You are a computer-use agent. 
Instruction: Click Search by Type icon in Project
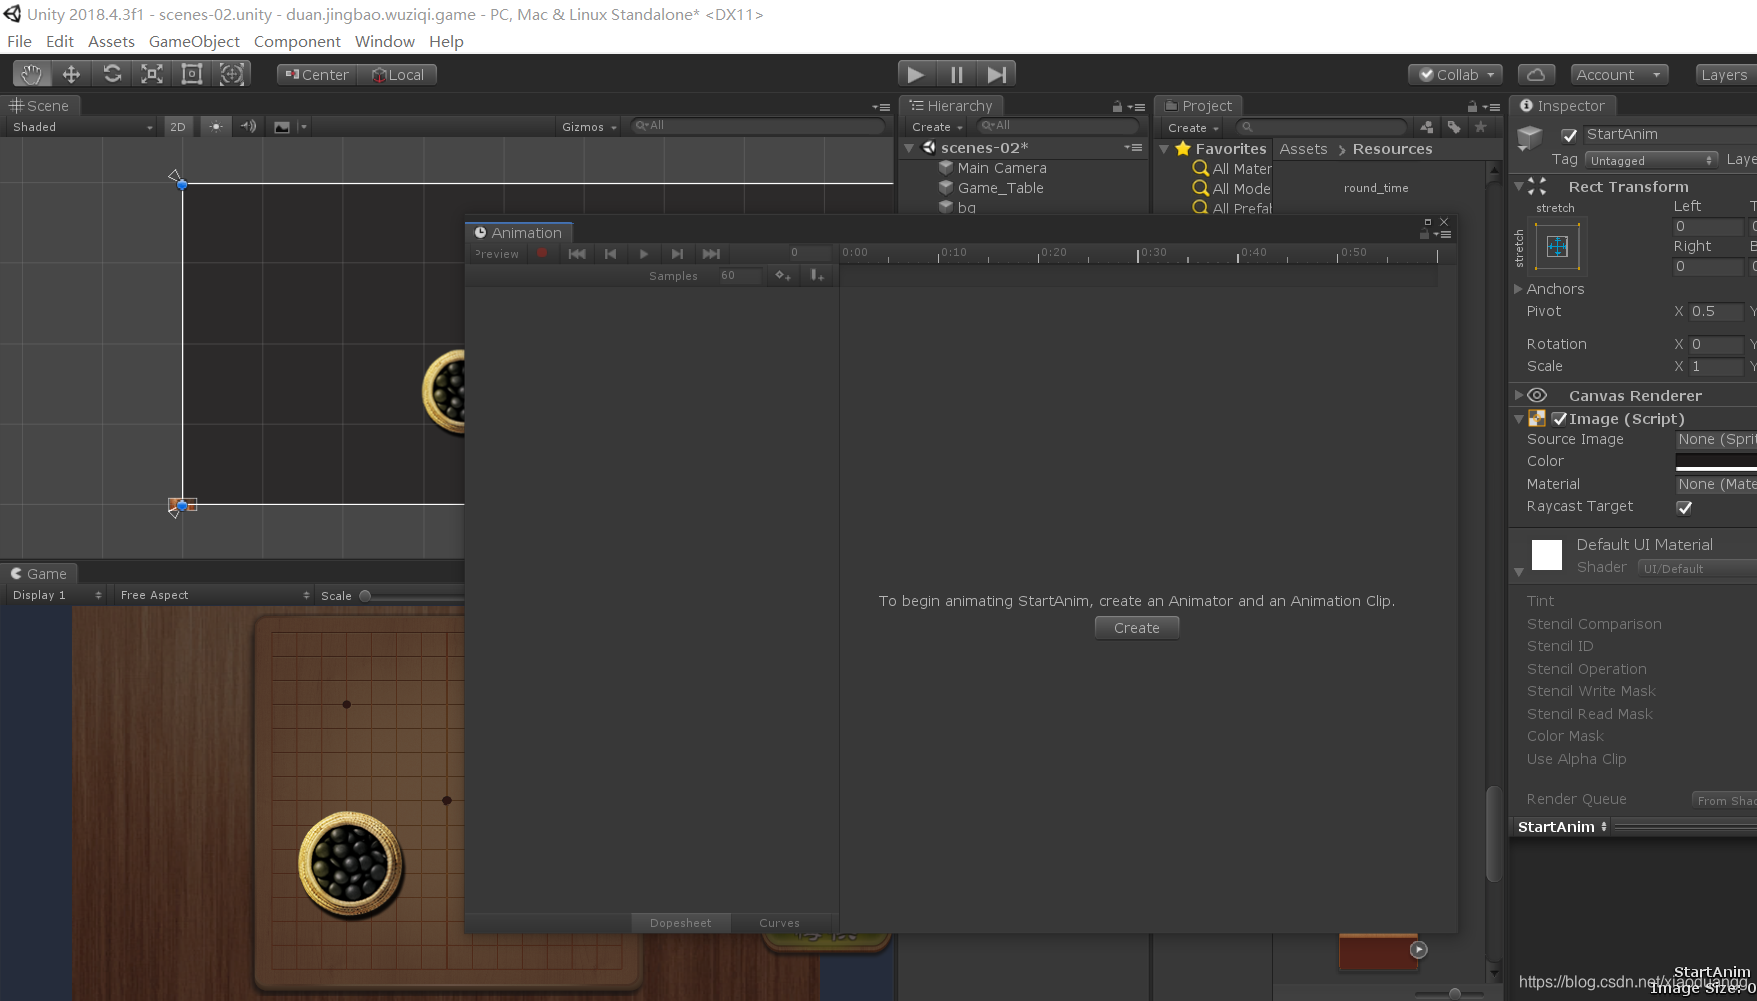(x=1426, y=127)
